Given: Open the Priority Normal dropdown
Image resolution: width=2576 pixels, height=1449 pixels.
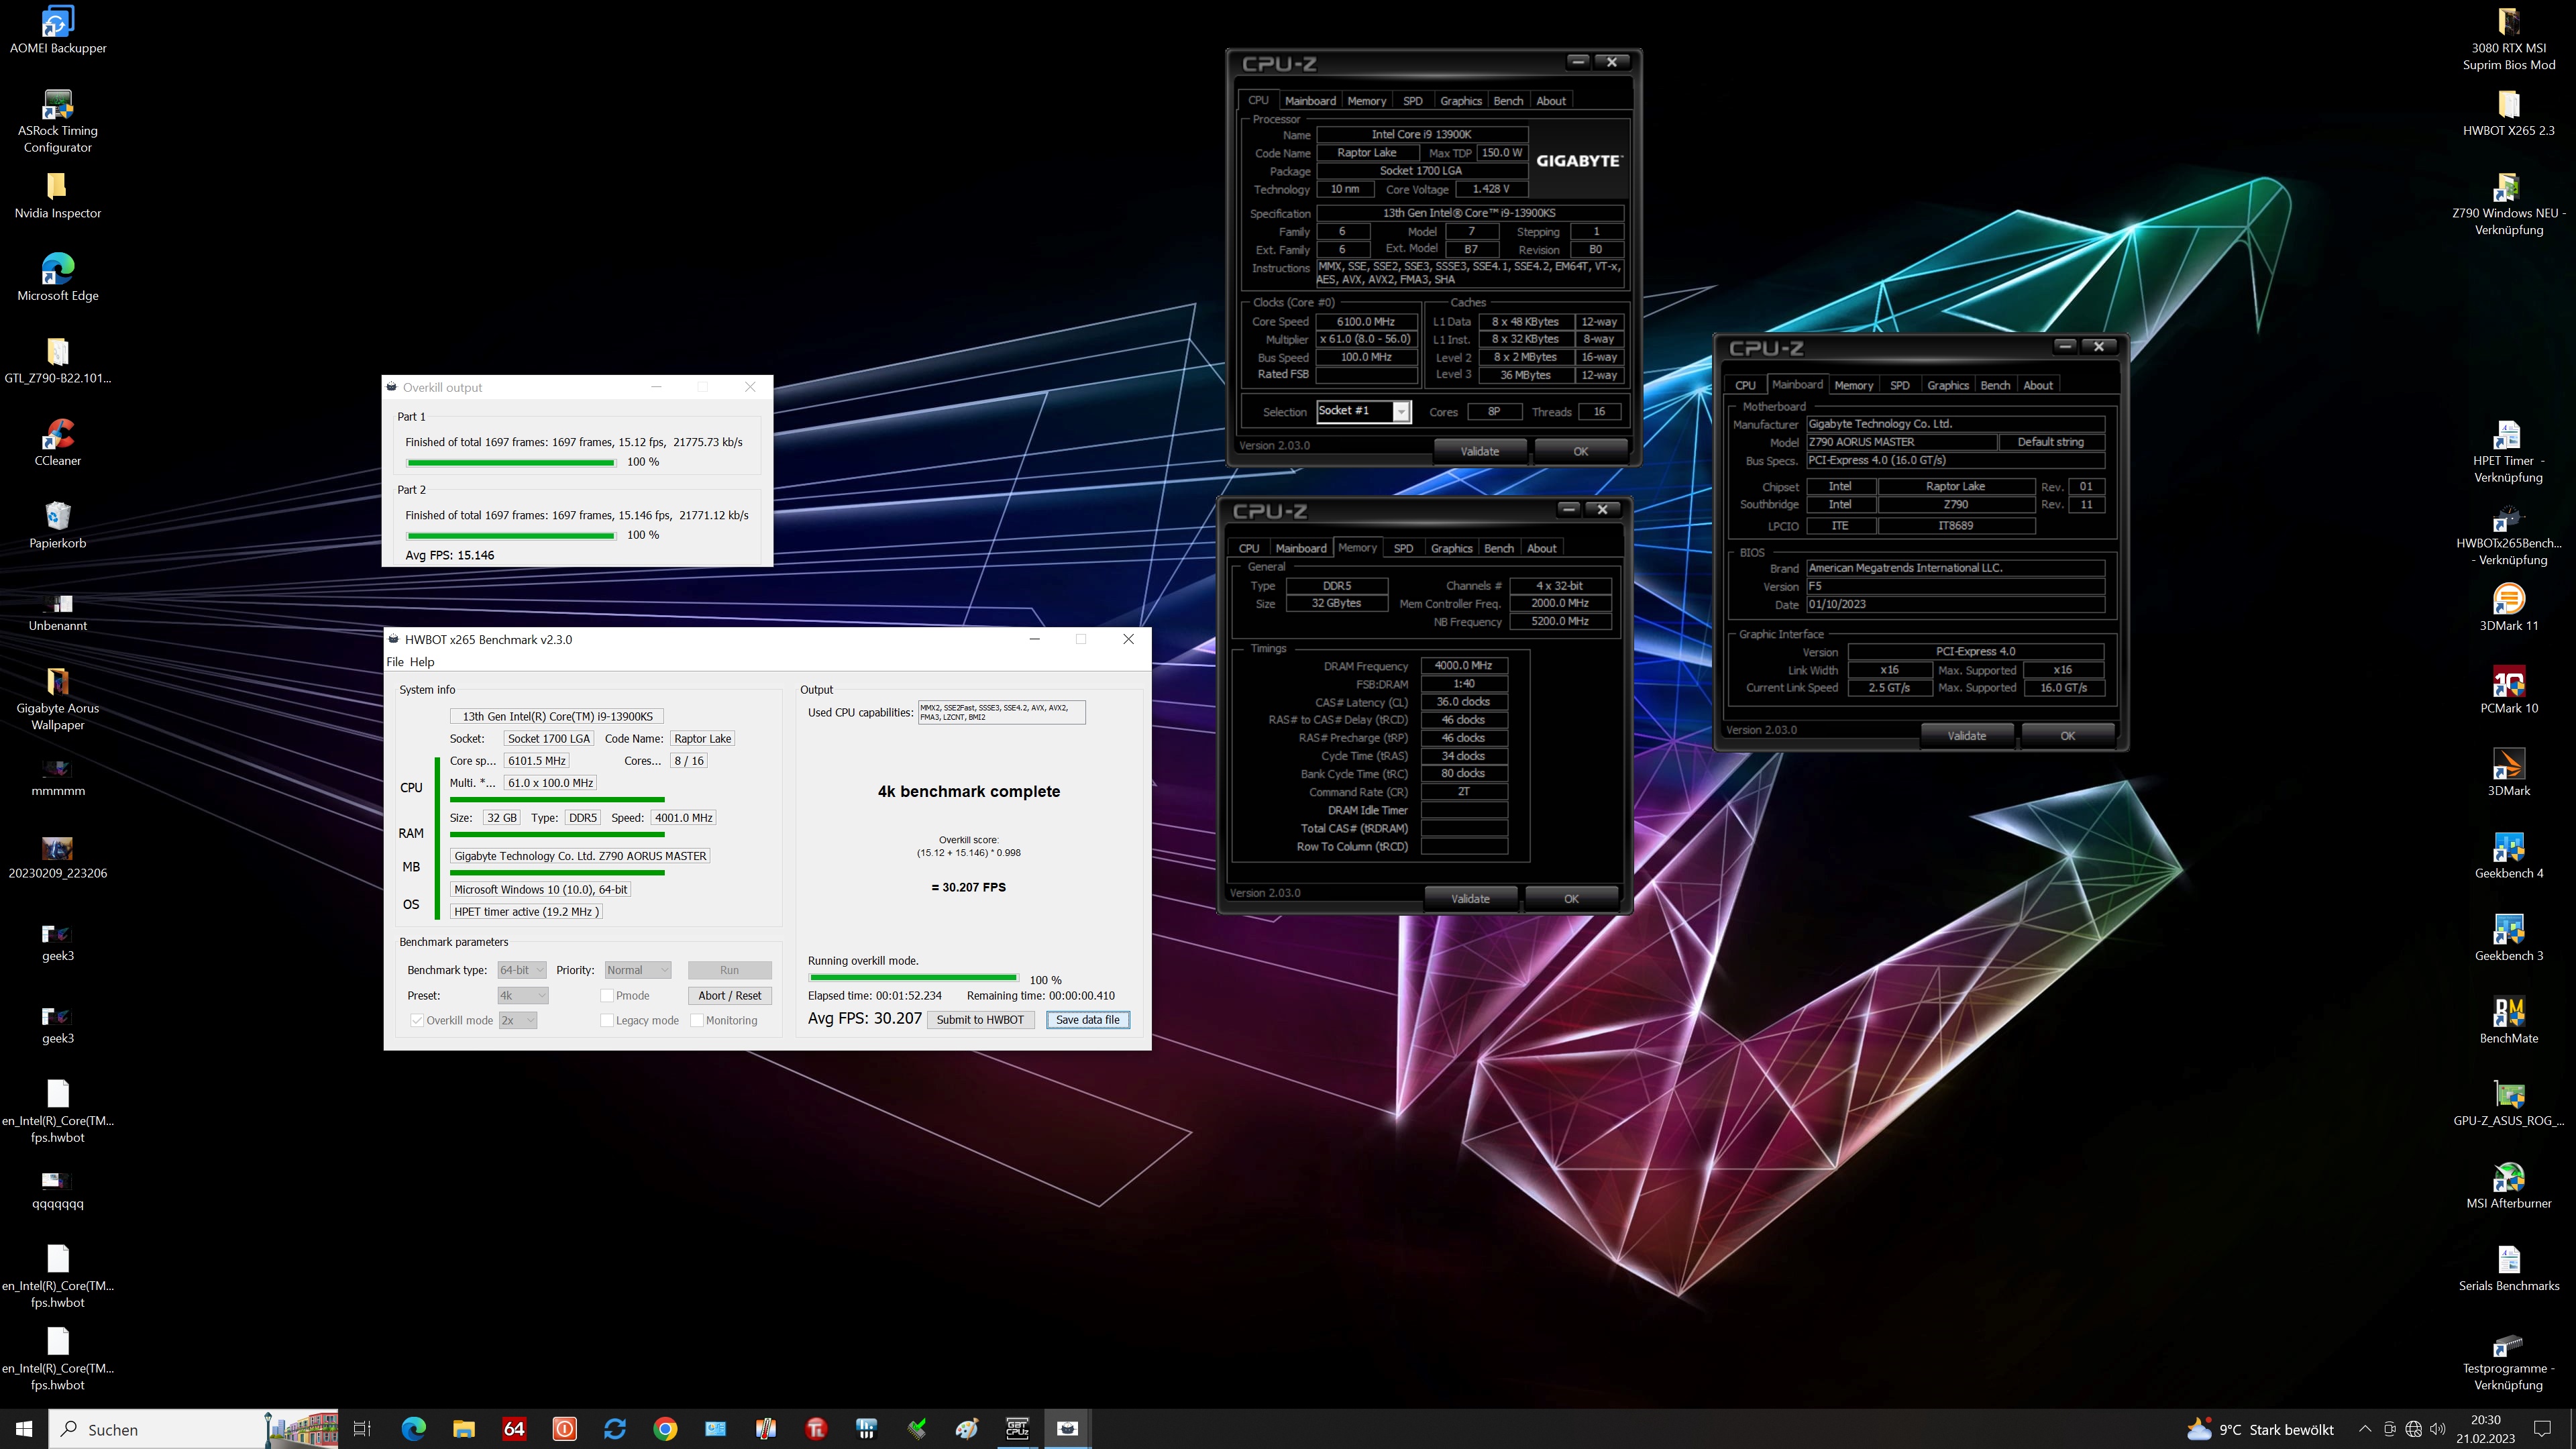Looking at the screenshot, I should tap(638, 970).
